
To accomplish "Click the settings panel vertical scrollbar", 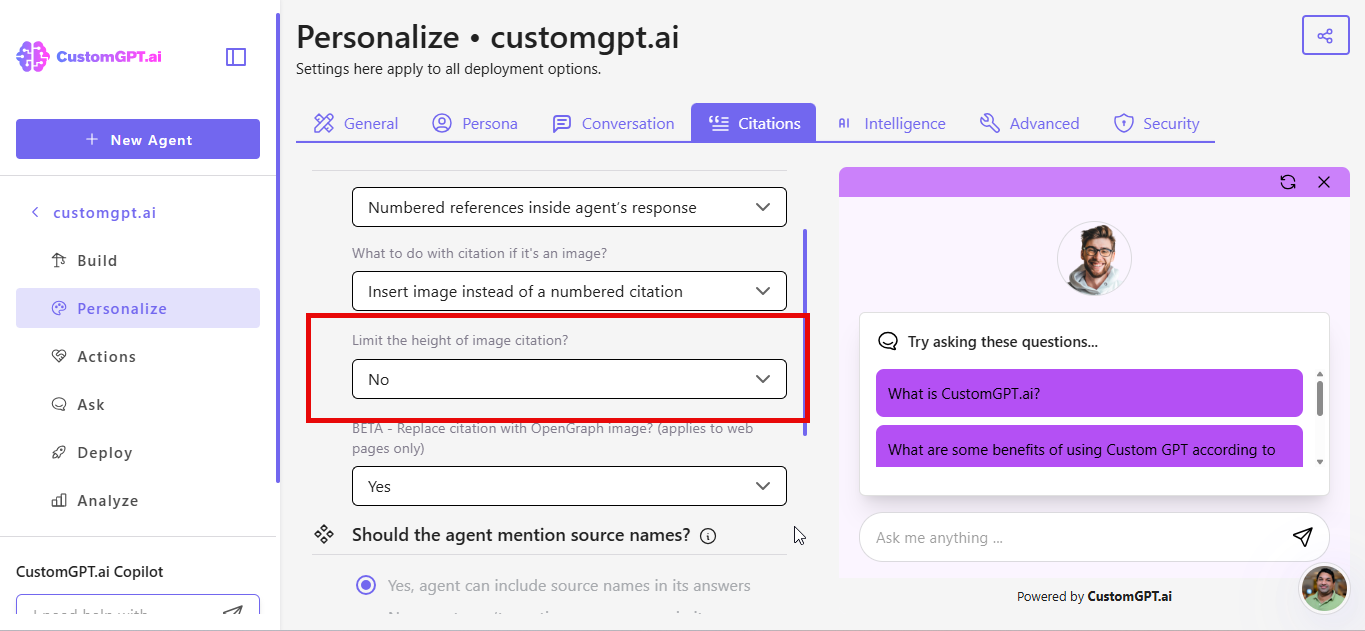I will tap(805, 332).
